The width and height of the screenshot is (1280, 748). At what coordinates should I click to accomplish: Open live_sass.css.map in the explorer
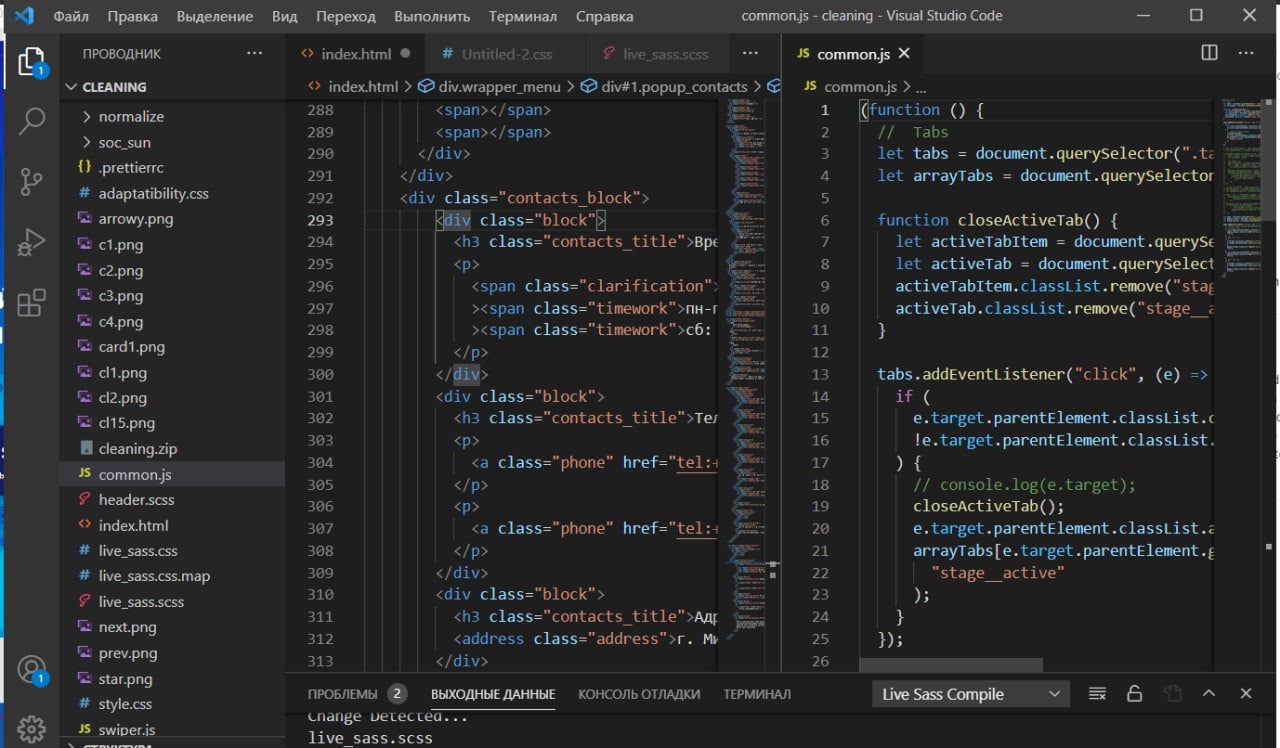(172, 576)
